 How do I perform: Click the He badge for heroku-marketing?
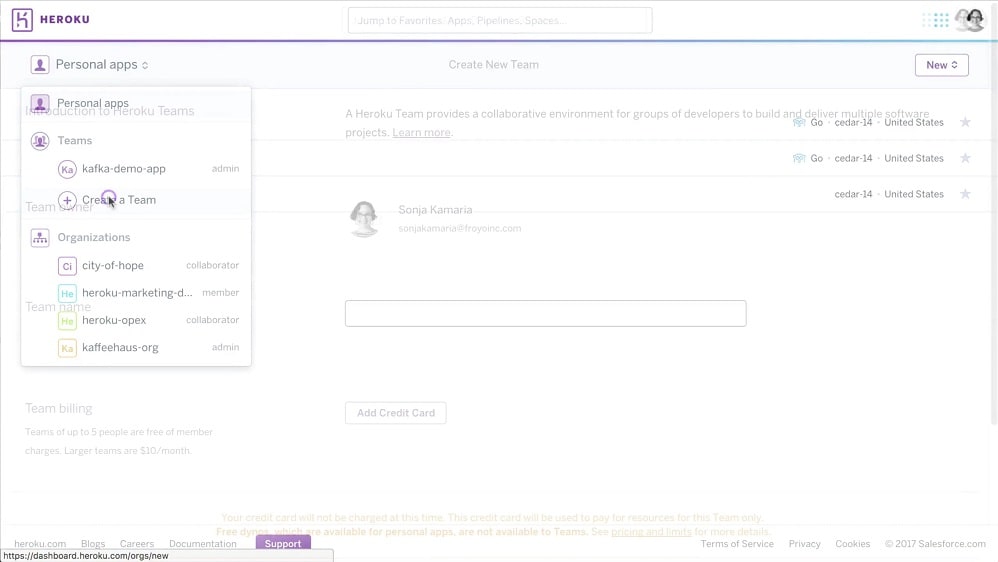[67, 293]
